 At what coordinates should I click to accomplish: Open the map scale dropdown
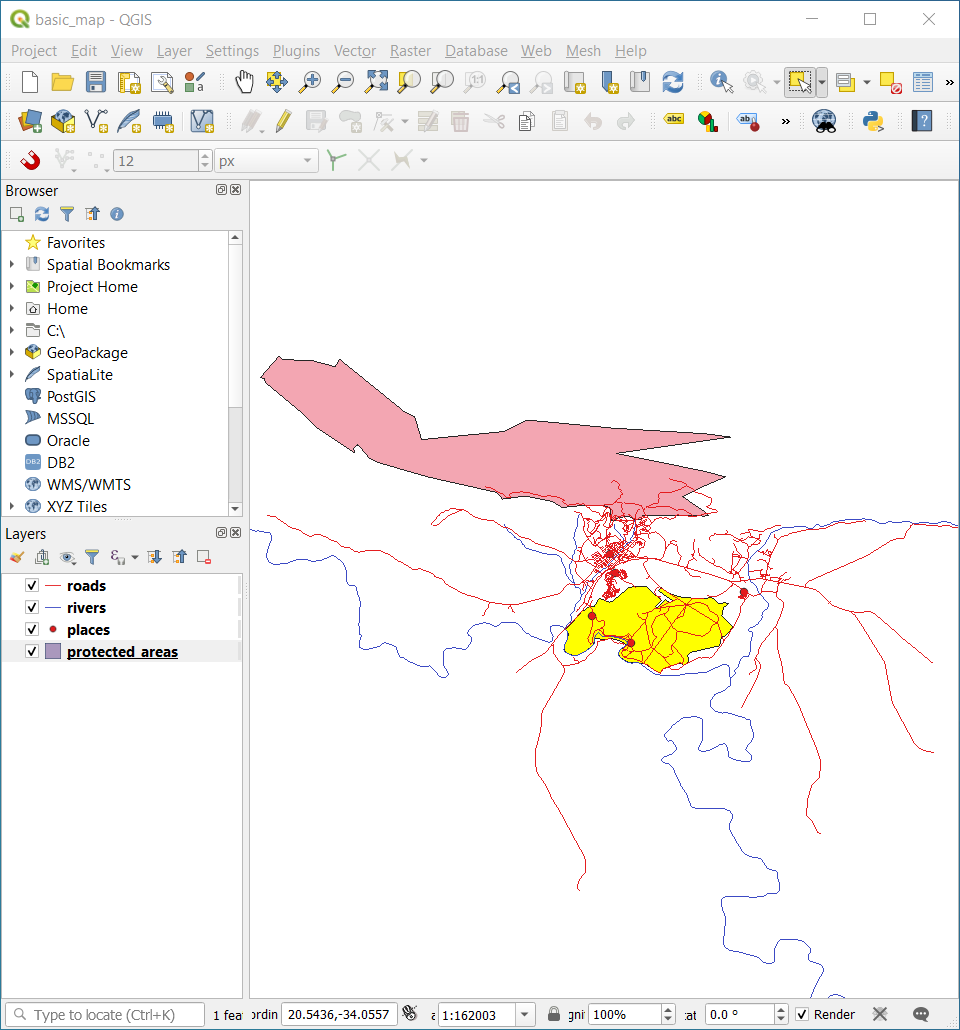[525, 1014]
